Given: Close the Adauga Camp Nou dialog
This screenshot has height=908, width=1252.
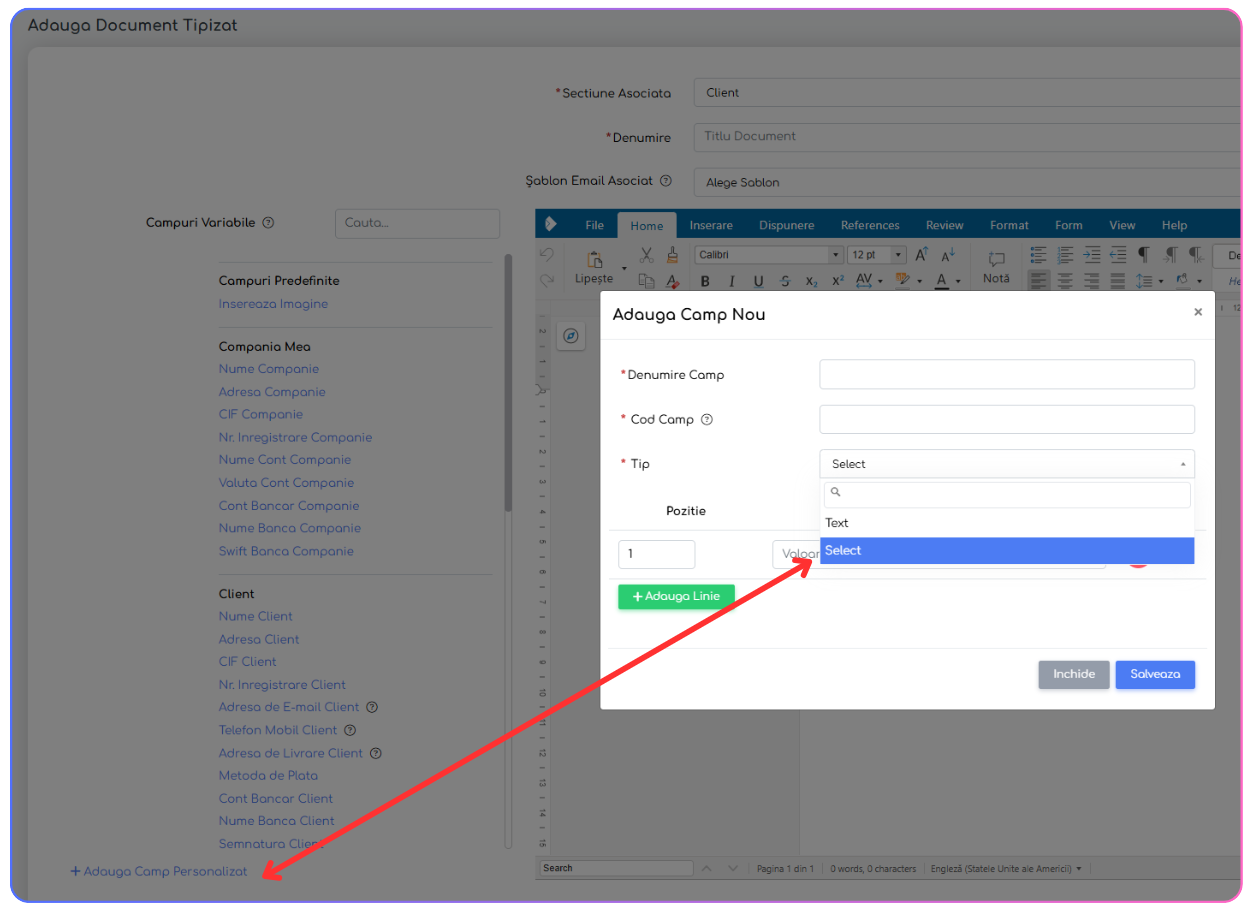Looking at the screenshot, I should (x=1197, y=313).
